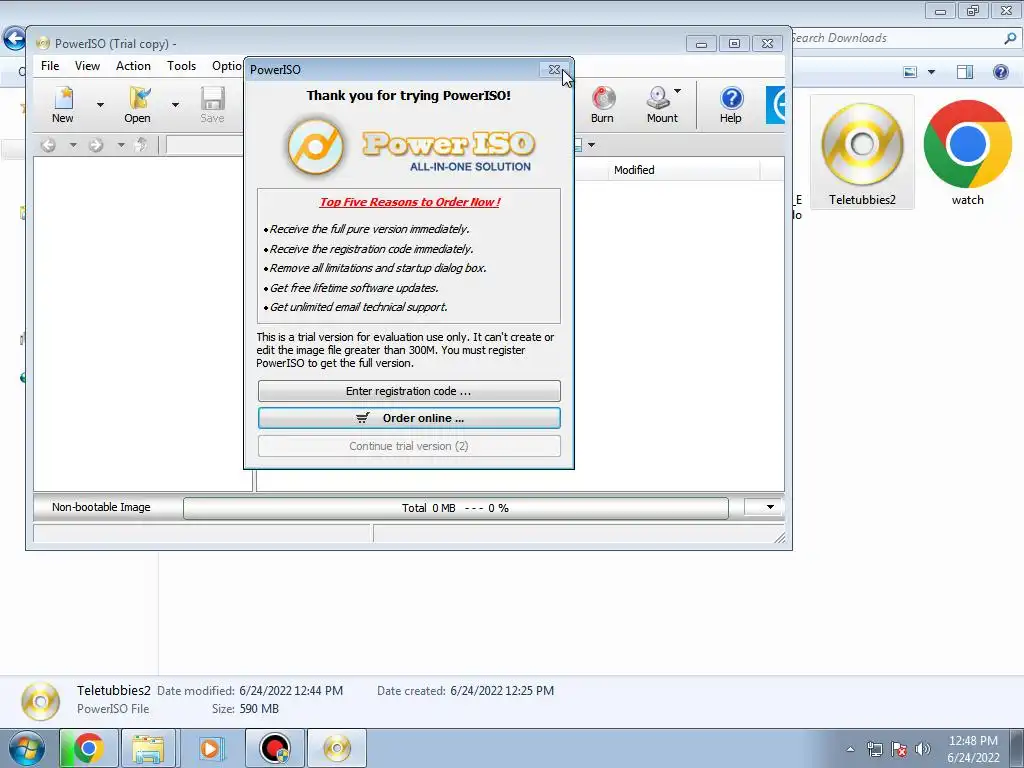Select the watch Chrome file in Downloads

point(967,153)
